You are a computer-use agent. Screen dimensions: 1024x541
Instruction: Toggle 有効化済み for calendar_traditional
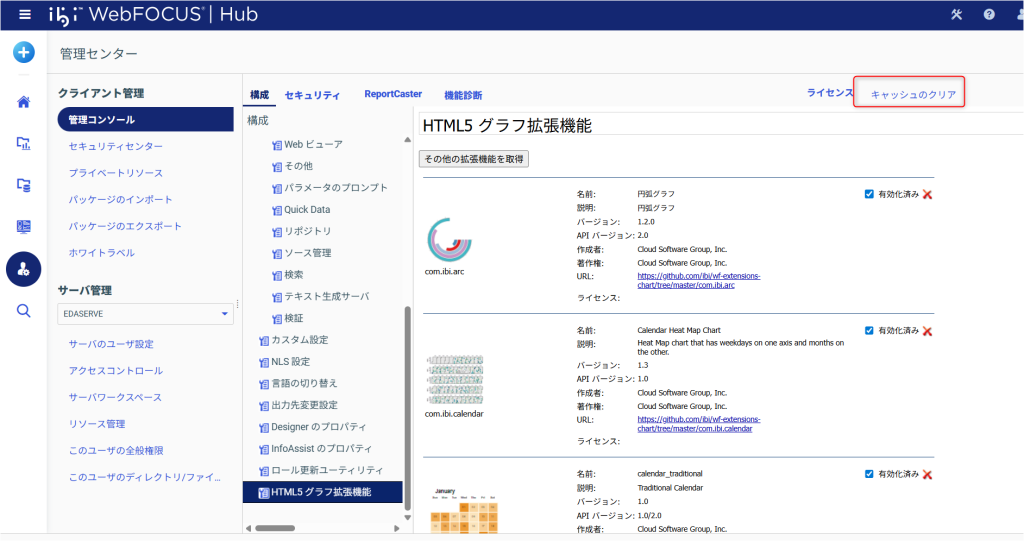click(x=869, y=474)
